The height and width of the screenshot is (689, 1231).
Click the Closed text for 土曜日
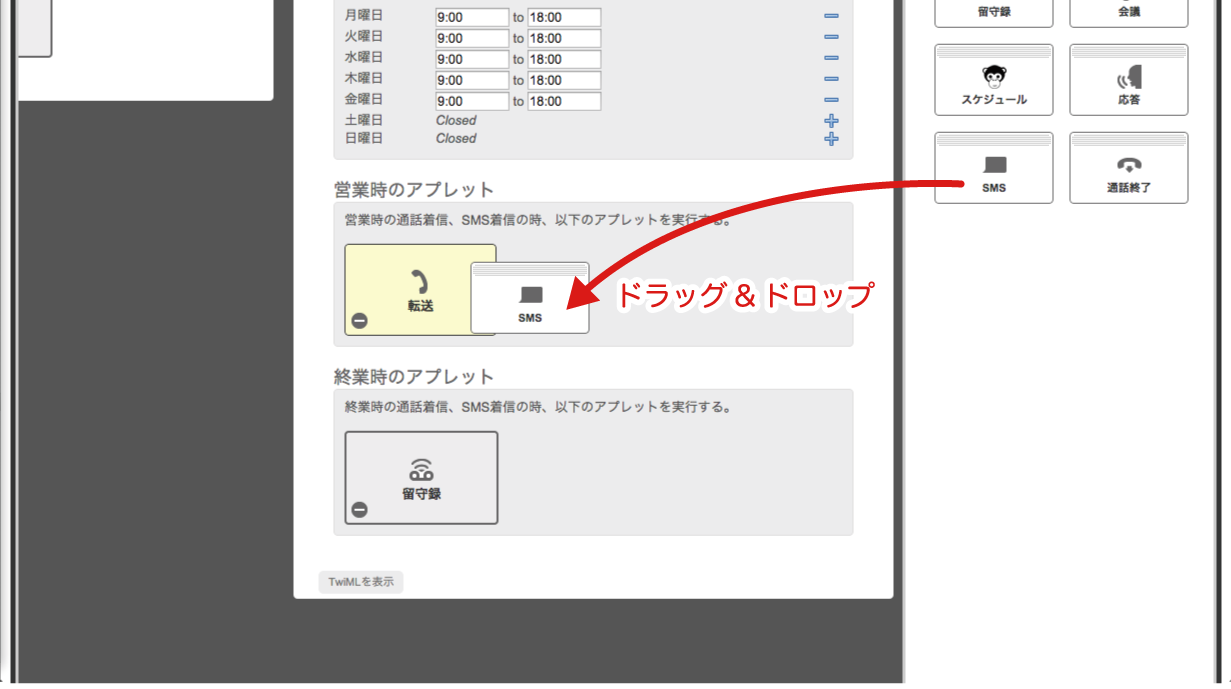pyautogui.click(x=456, y=120)
